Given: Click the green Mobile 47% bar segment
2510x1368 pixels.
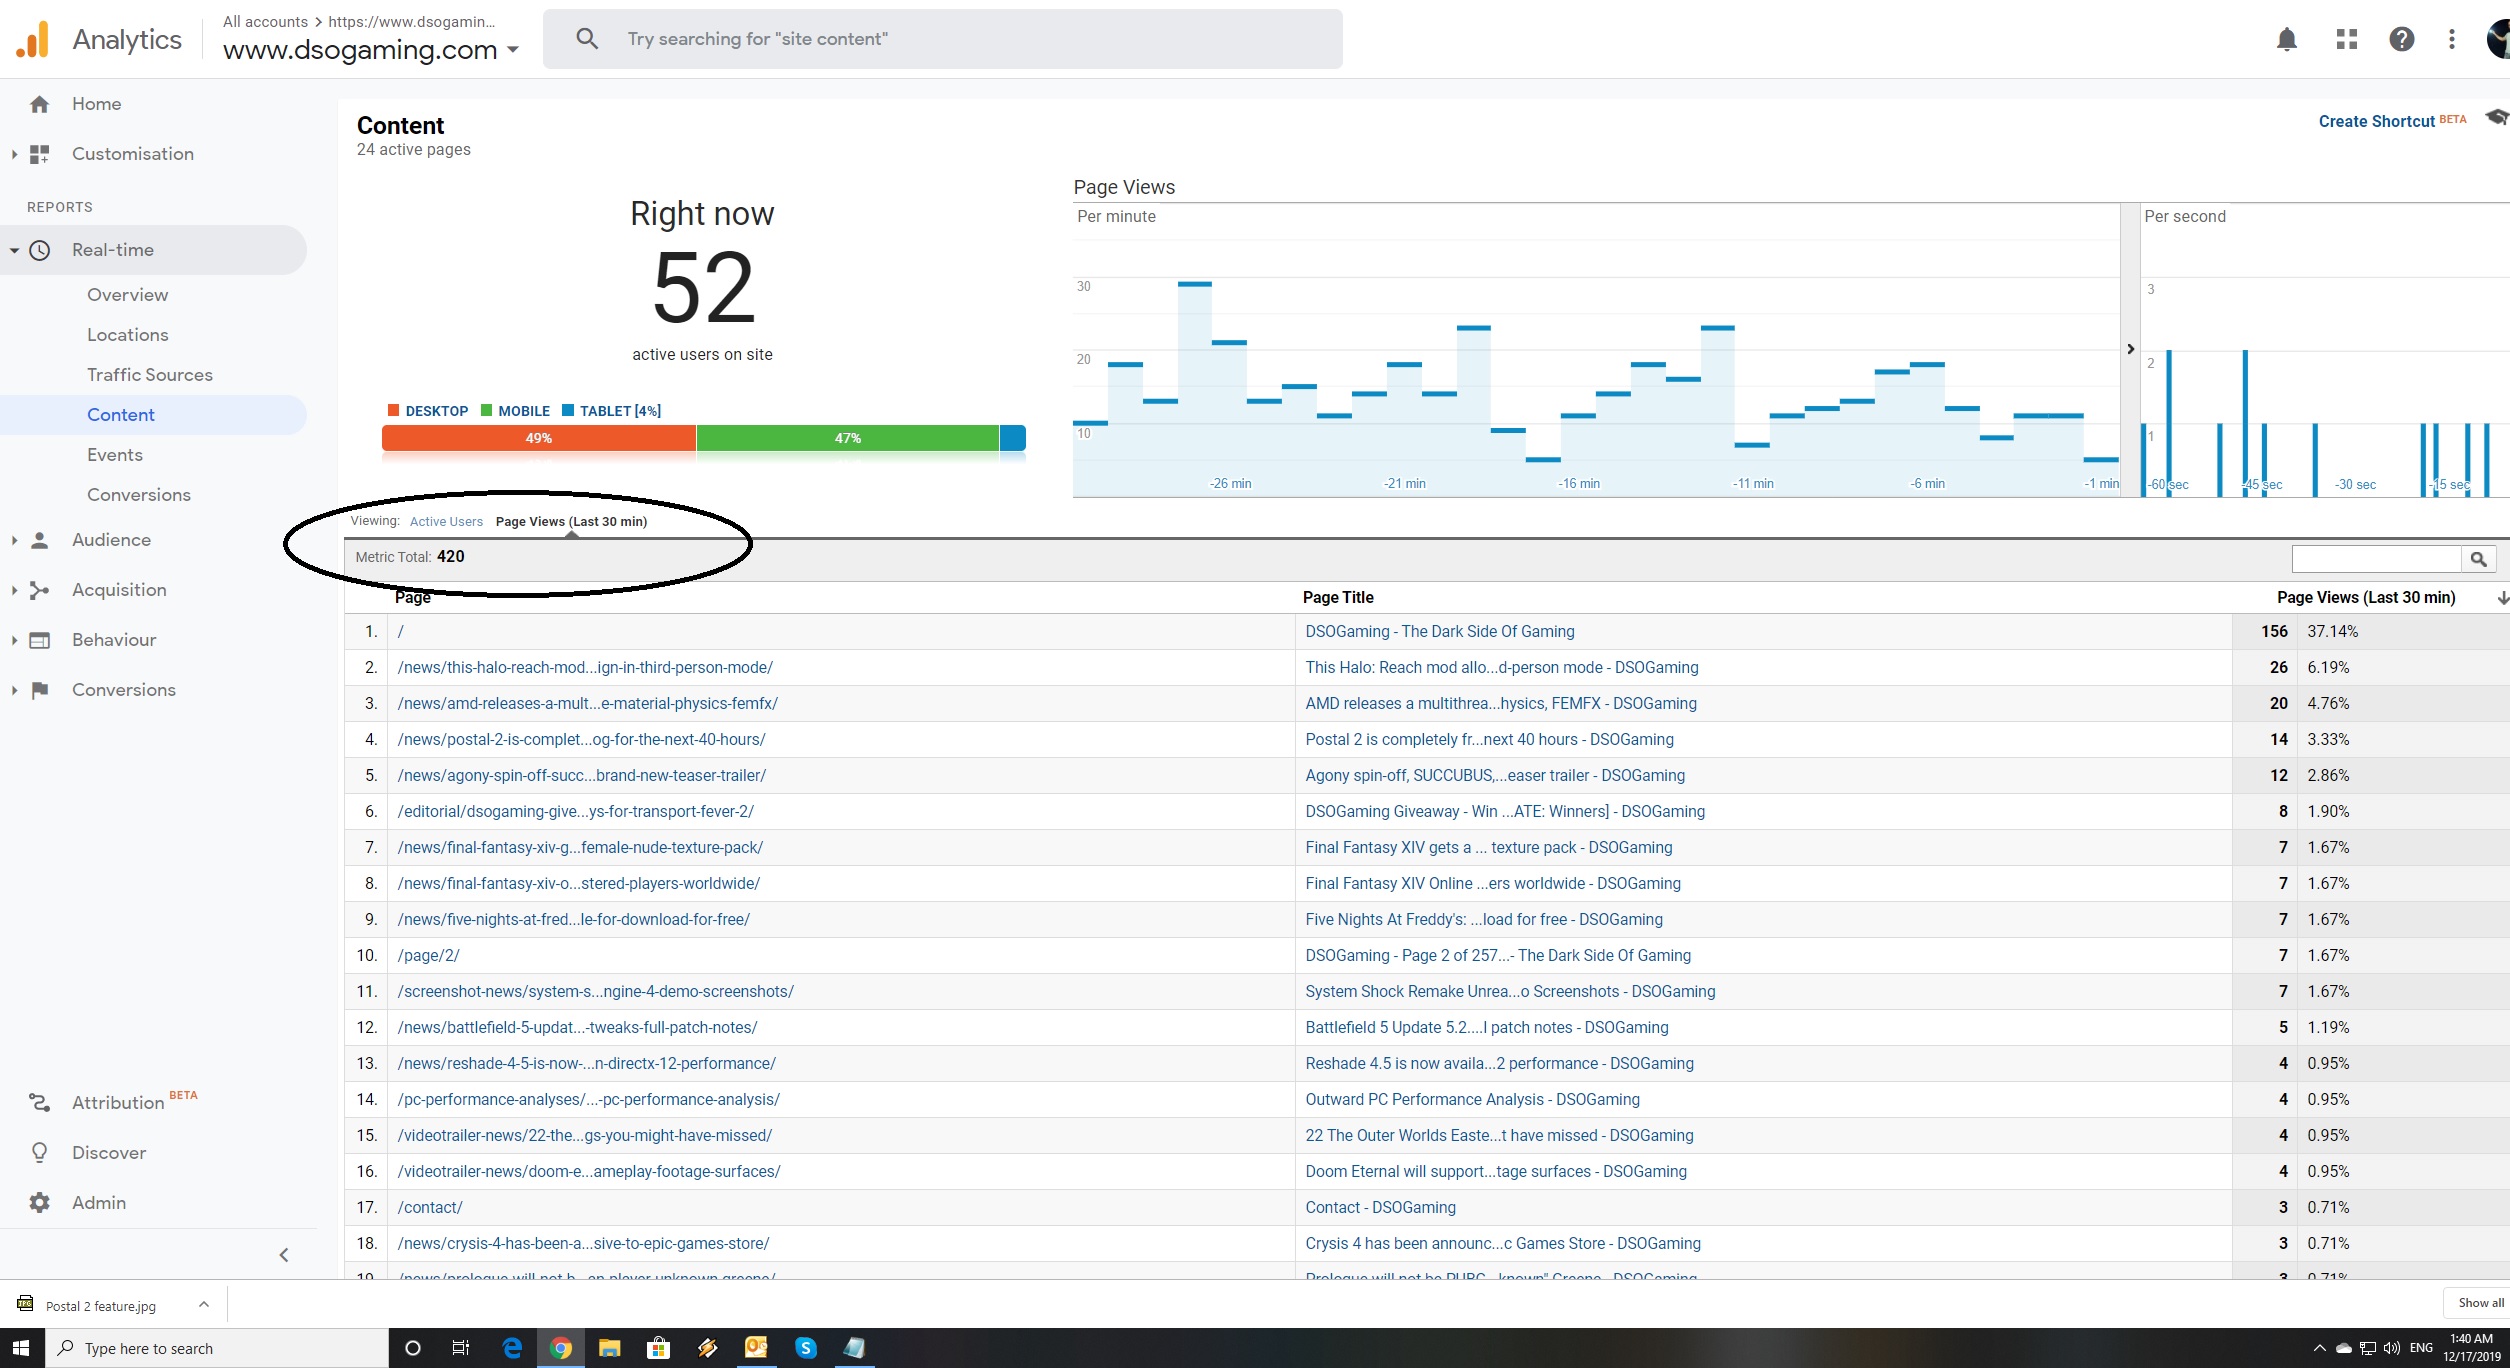Looking at the screenshot, I should pyautogui.click(x=847, y=438).
